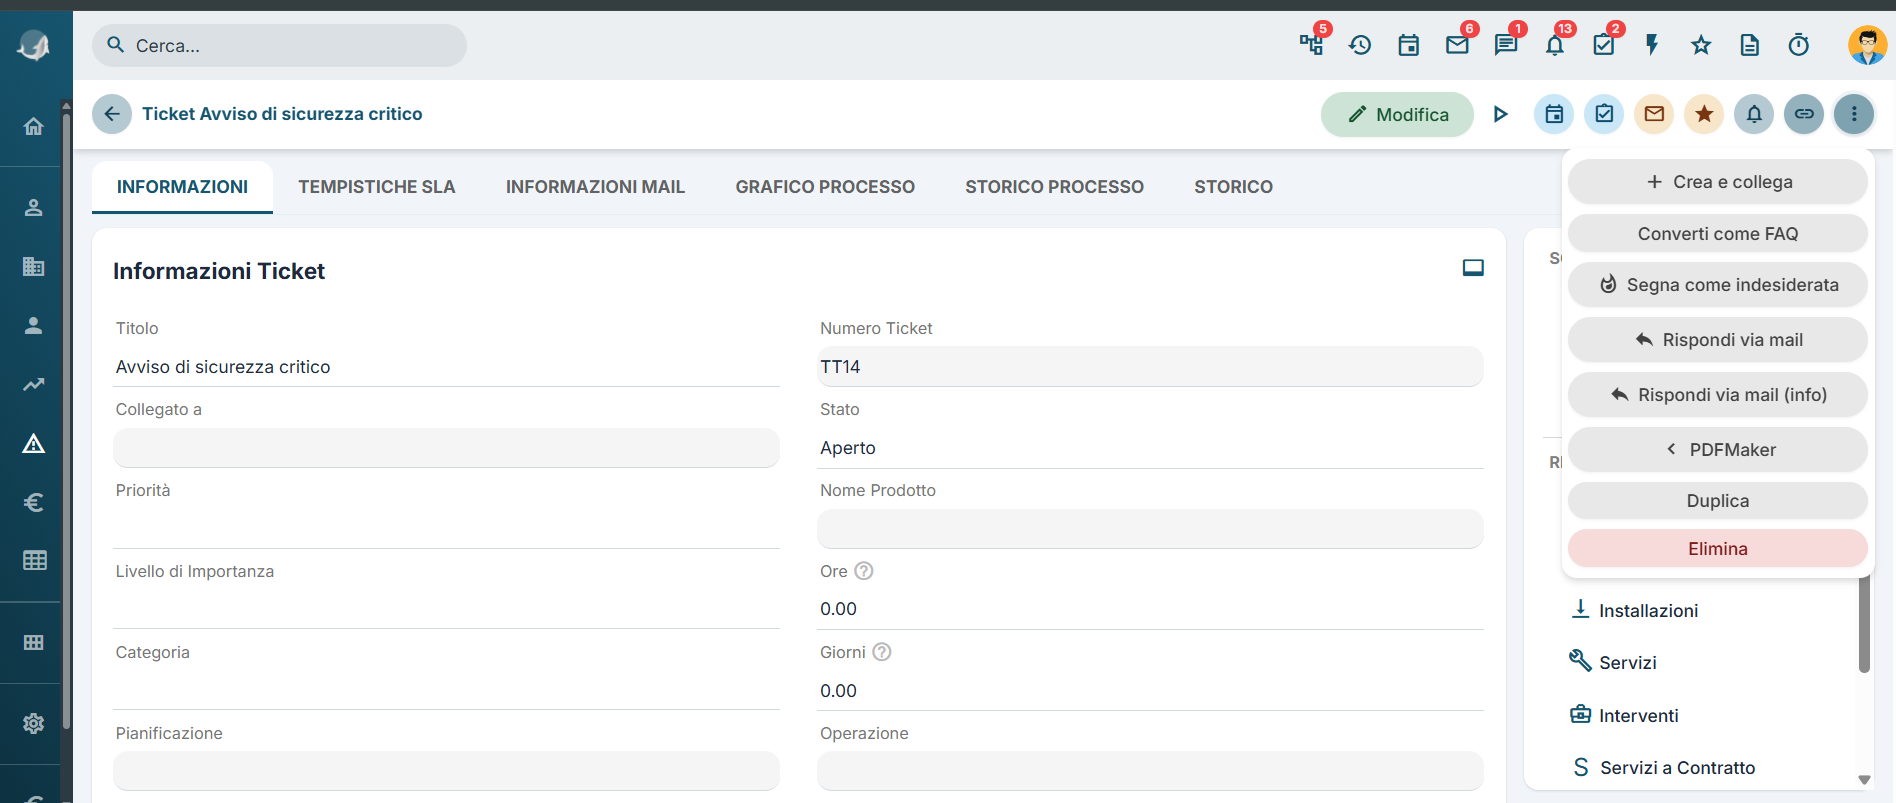This screenshot has width=1896, height=803.
Task: Click the lightning bolt quick-create icon
Action: [x=1652, y=45]
